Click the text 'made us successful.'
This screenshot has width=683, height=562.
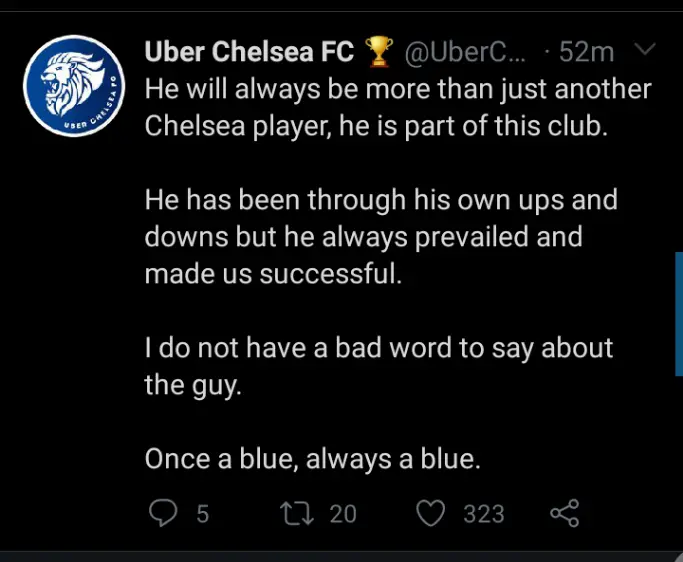tap(273, 274)
